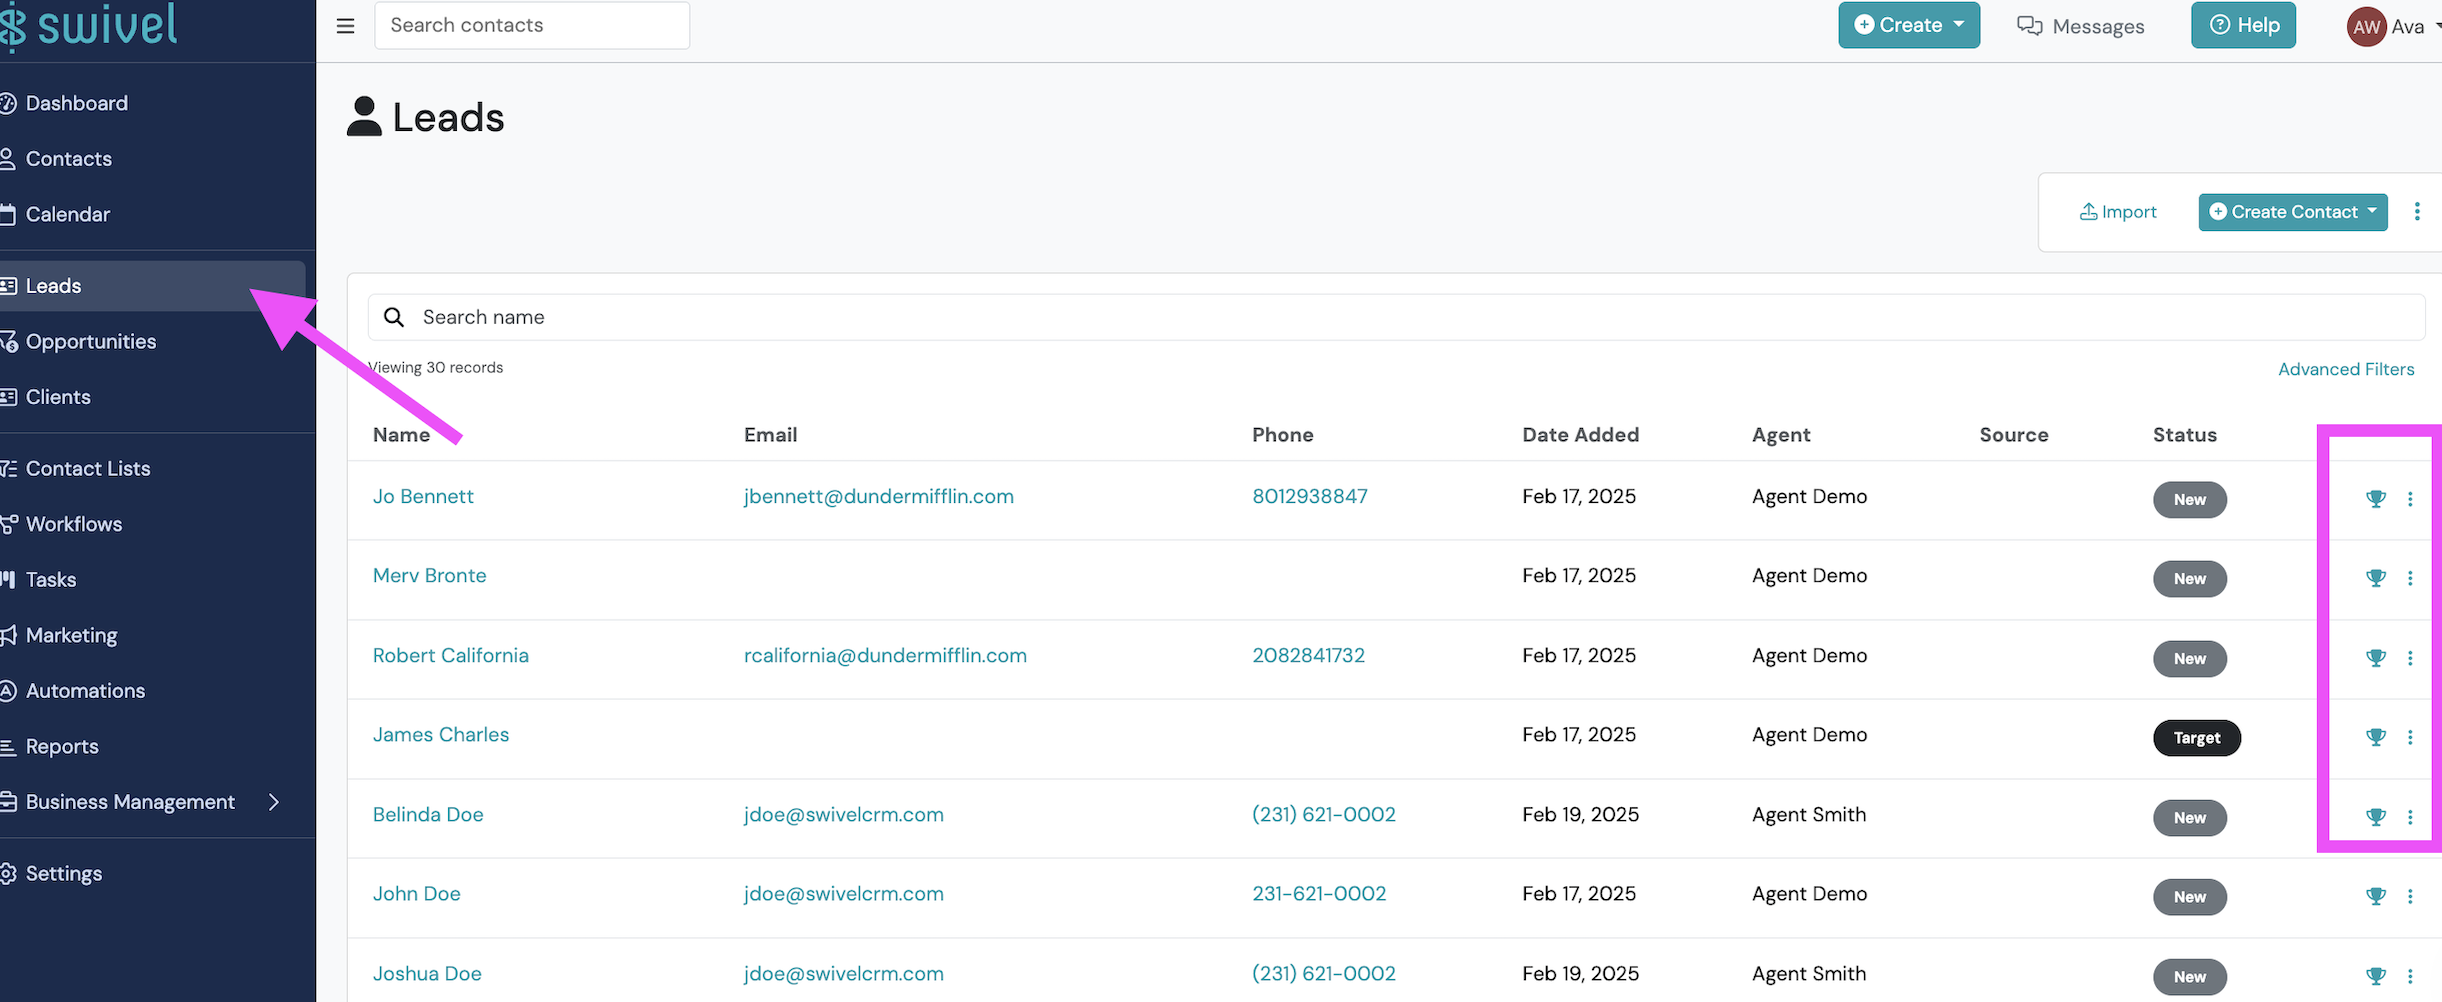Open the more options menu beside Create Contact

point(2417,212)
